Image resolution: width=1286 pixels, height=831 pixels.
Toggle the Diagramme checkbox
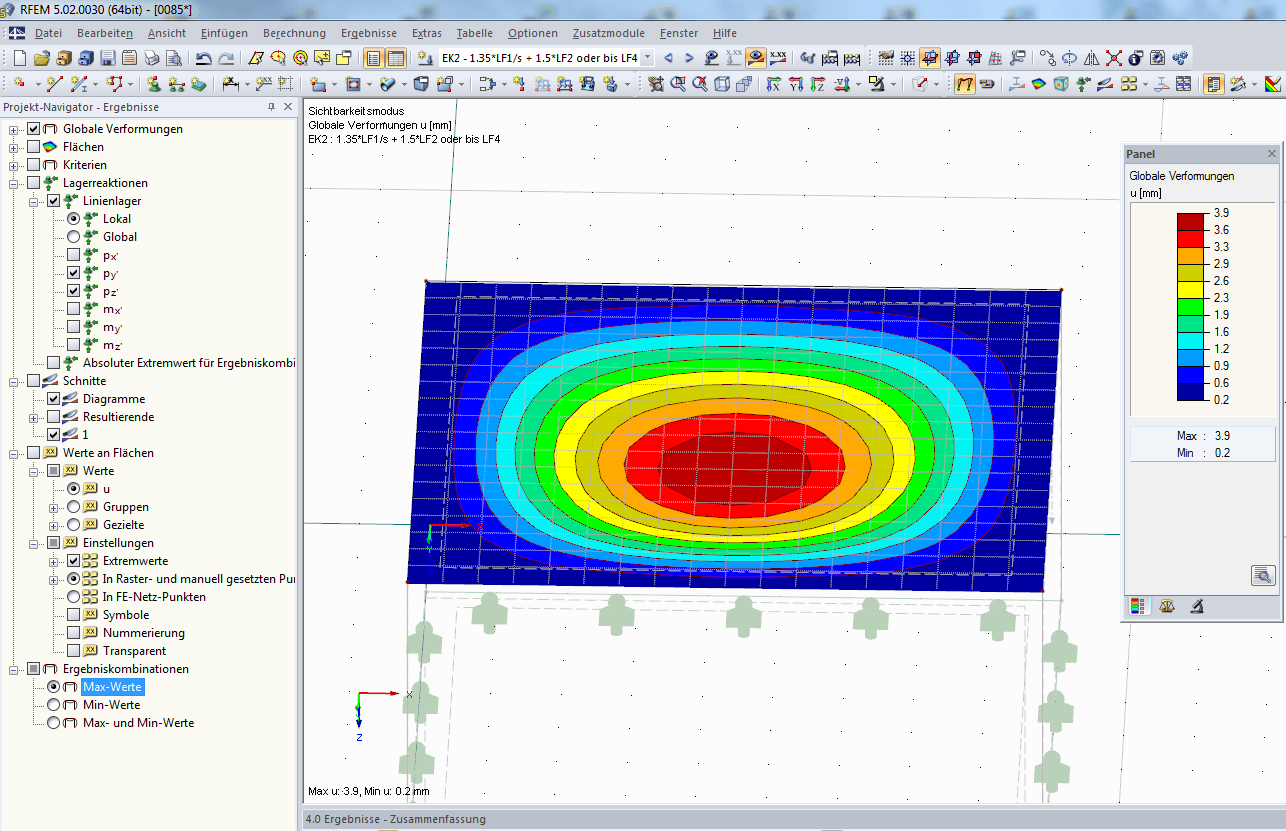(54, 399)
